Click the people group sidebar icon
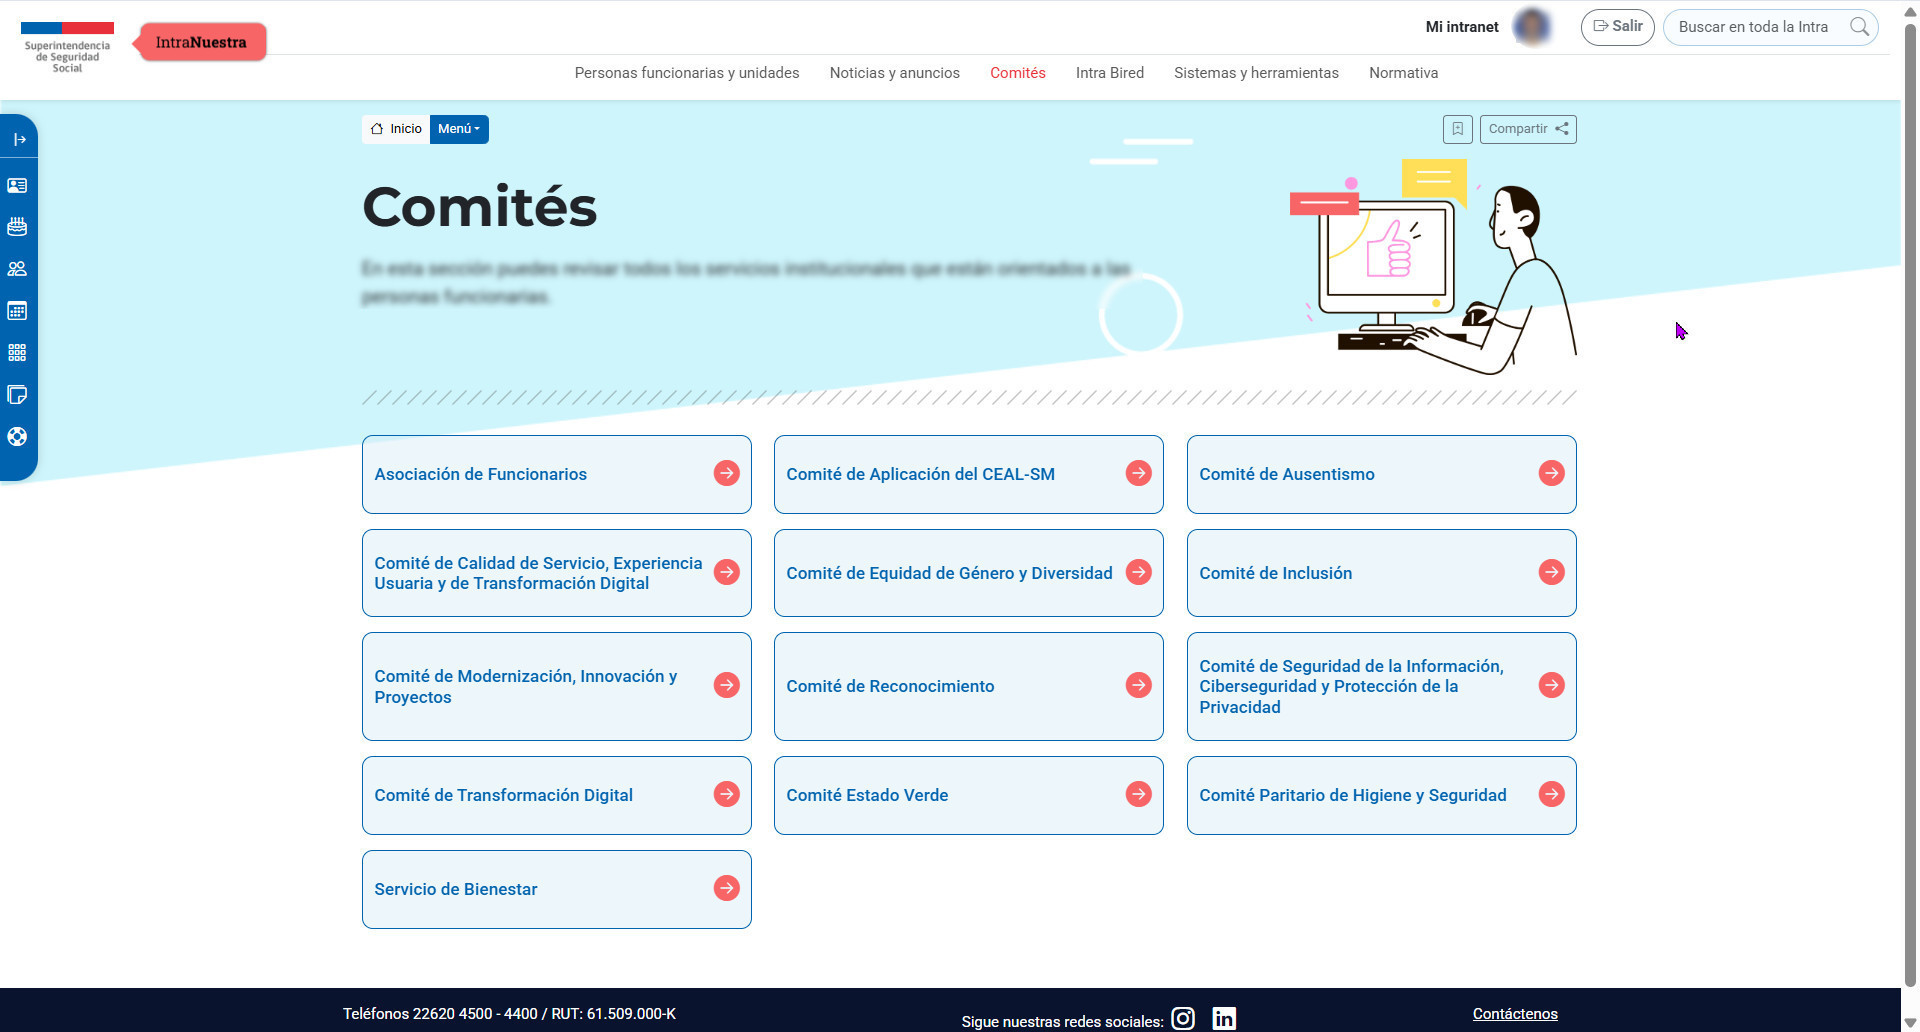Screen dimensions: 1920x1032 pyautogui.click(x=17, y=269)
